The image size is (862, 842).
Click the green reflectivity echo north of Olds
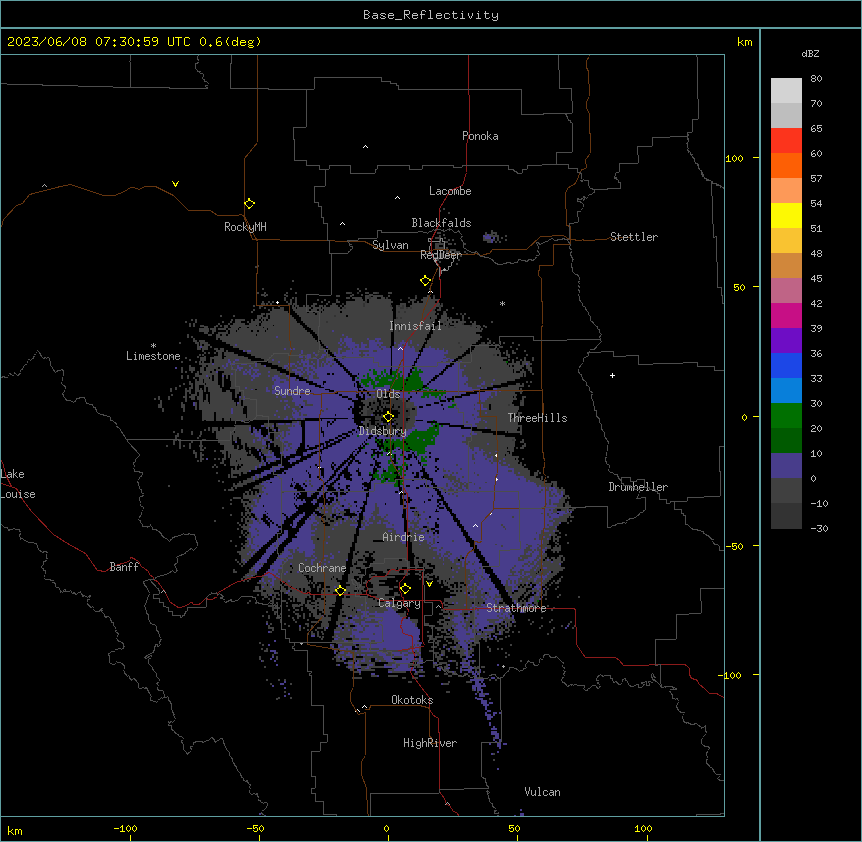[393, 378]
